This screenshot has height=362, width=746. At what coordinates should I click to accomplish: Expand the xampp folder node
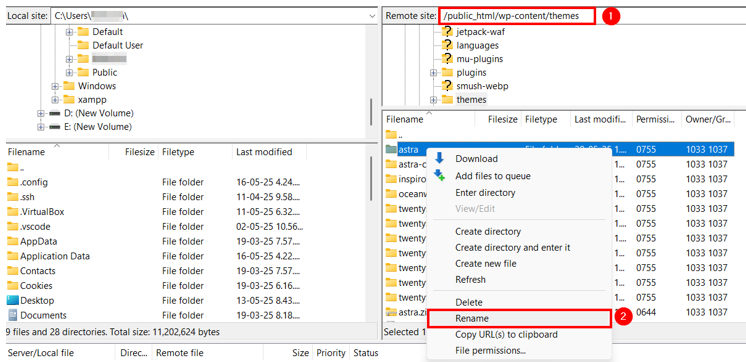point(55,100)
